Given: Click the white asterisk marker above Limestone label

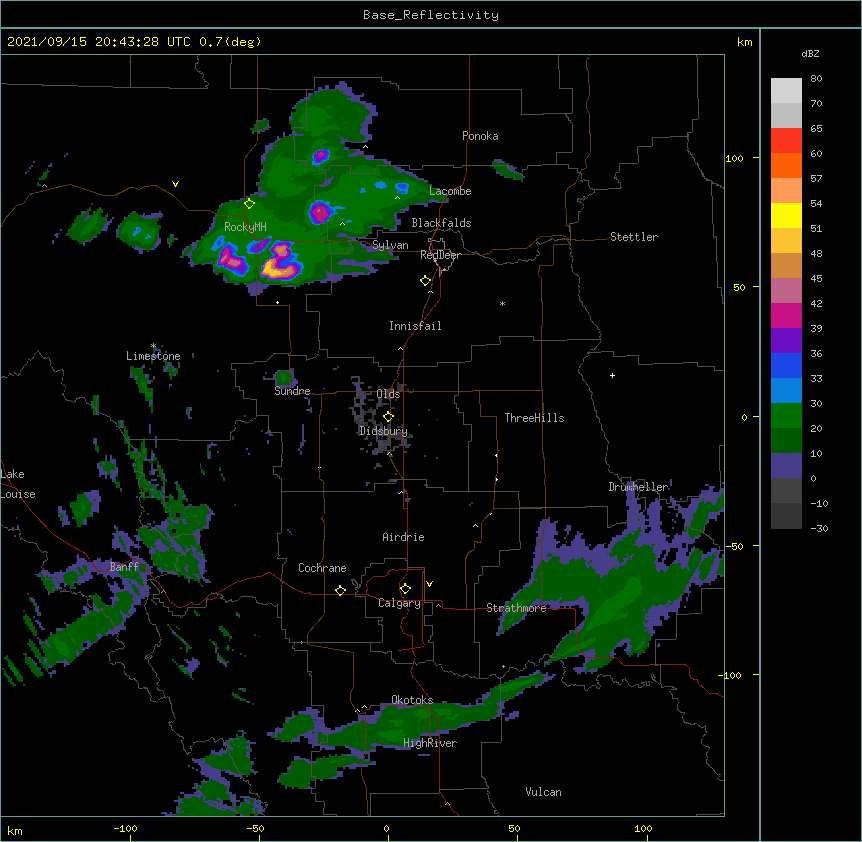Looking at the screenshot, I should [153, 346].
